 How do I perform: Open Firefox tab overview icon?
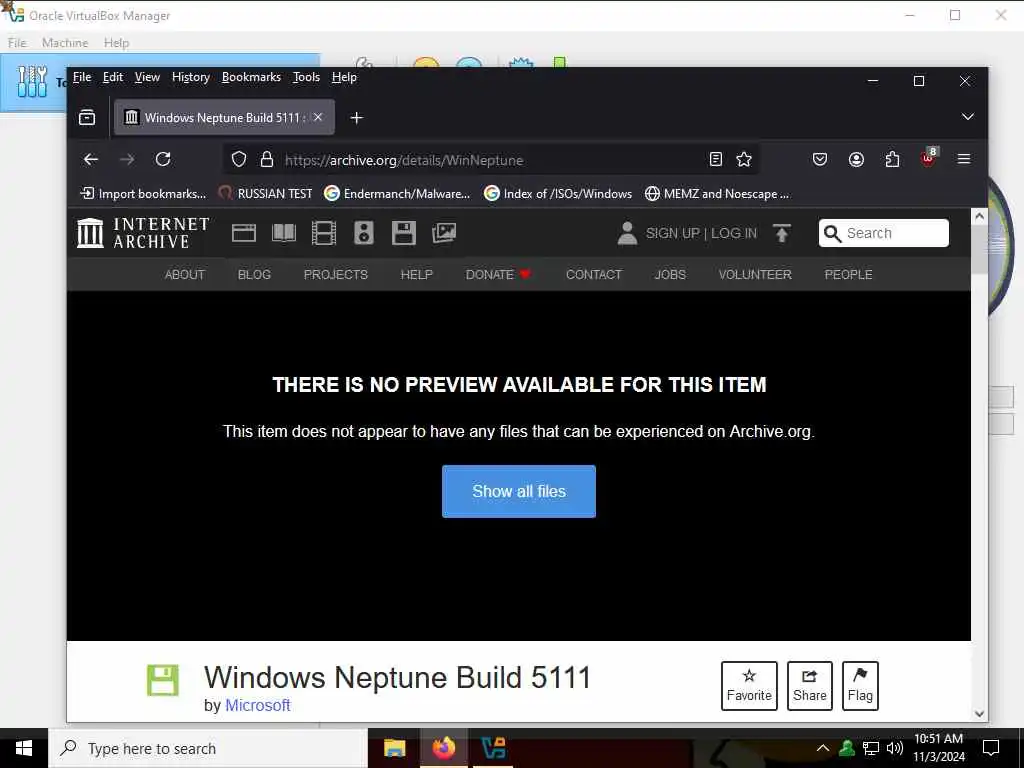87,118
